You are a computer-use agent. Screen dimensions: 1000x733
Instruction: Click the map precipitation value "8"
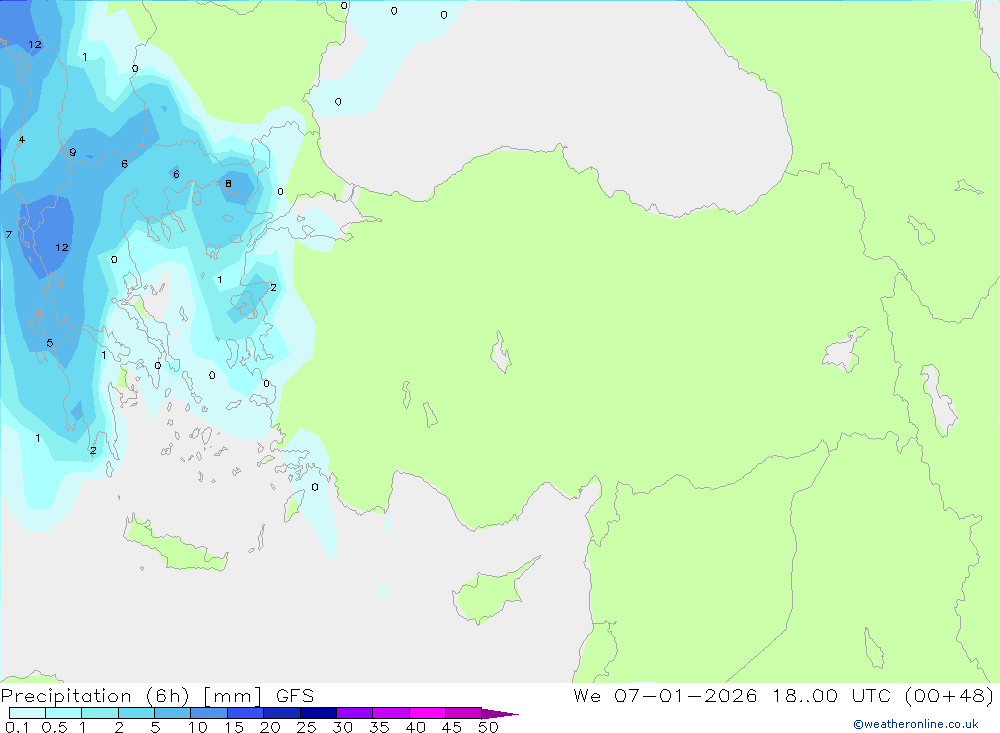(x=228, y=184)
